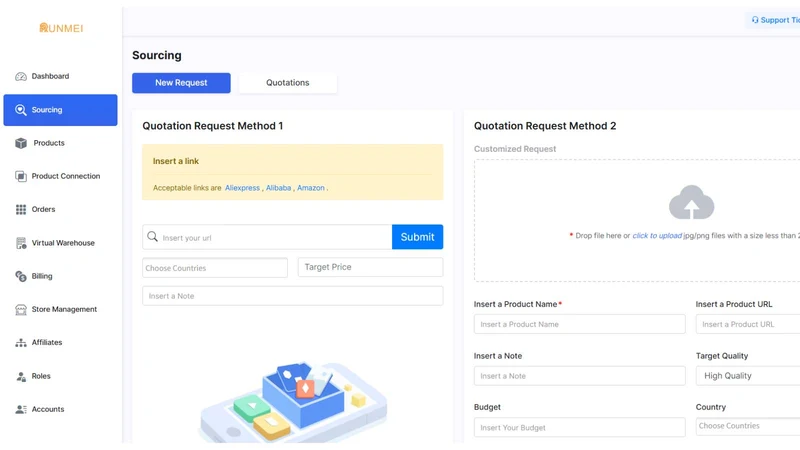Open Affiliates section

pos(47,342)
